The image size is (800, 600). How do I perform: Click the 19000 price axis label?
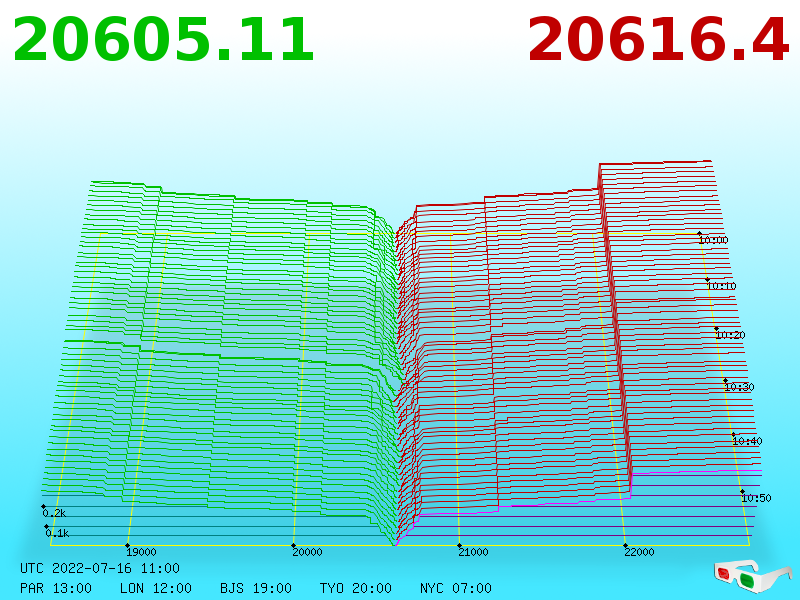coord(141,552)
